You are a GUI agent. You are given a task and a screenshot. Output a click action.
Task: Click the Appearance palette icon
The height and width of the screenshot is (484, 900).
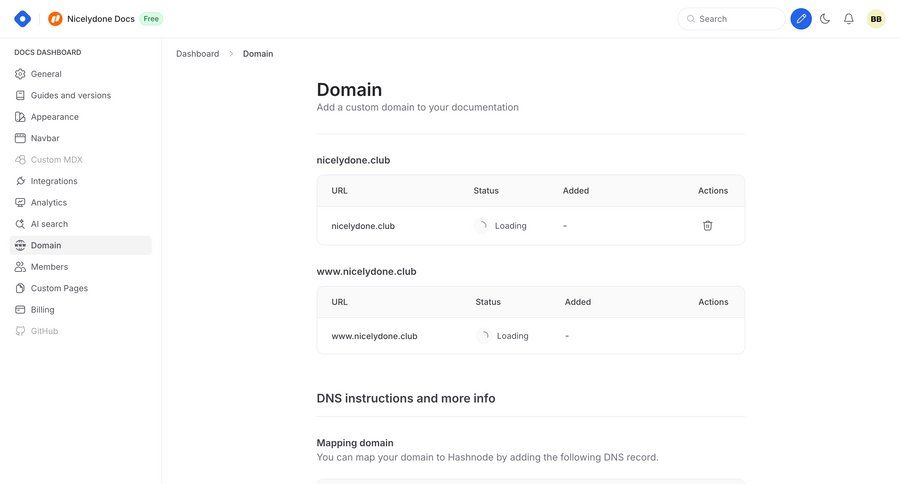click(x=20, y=117)
